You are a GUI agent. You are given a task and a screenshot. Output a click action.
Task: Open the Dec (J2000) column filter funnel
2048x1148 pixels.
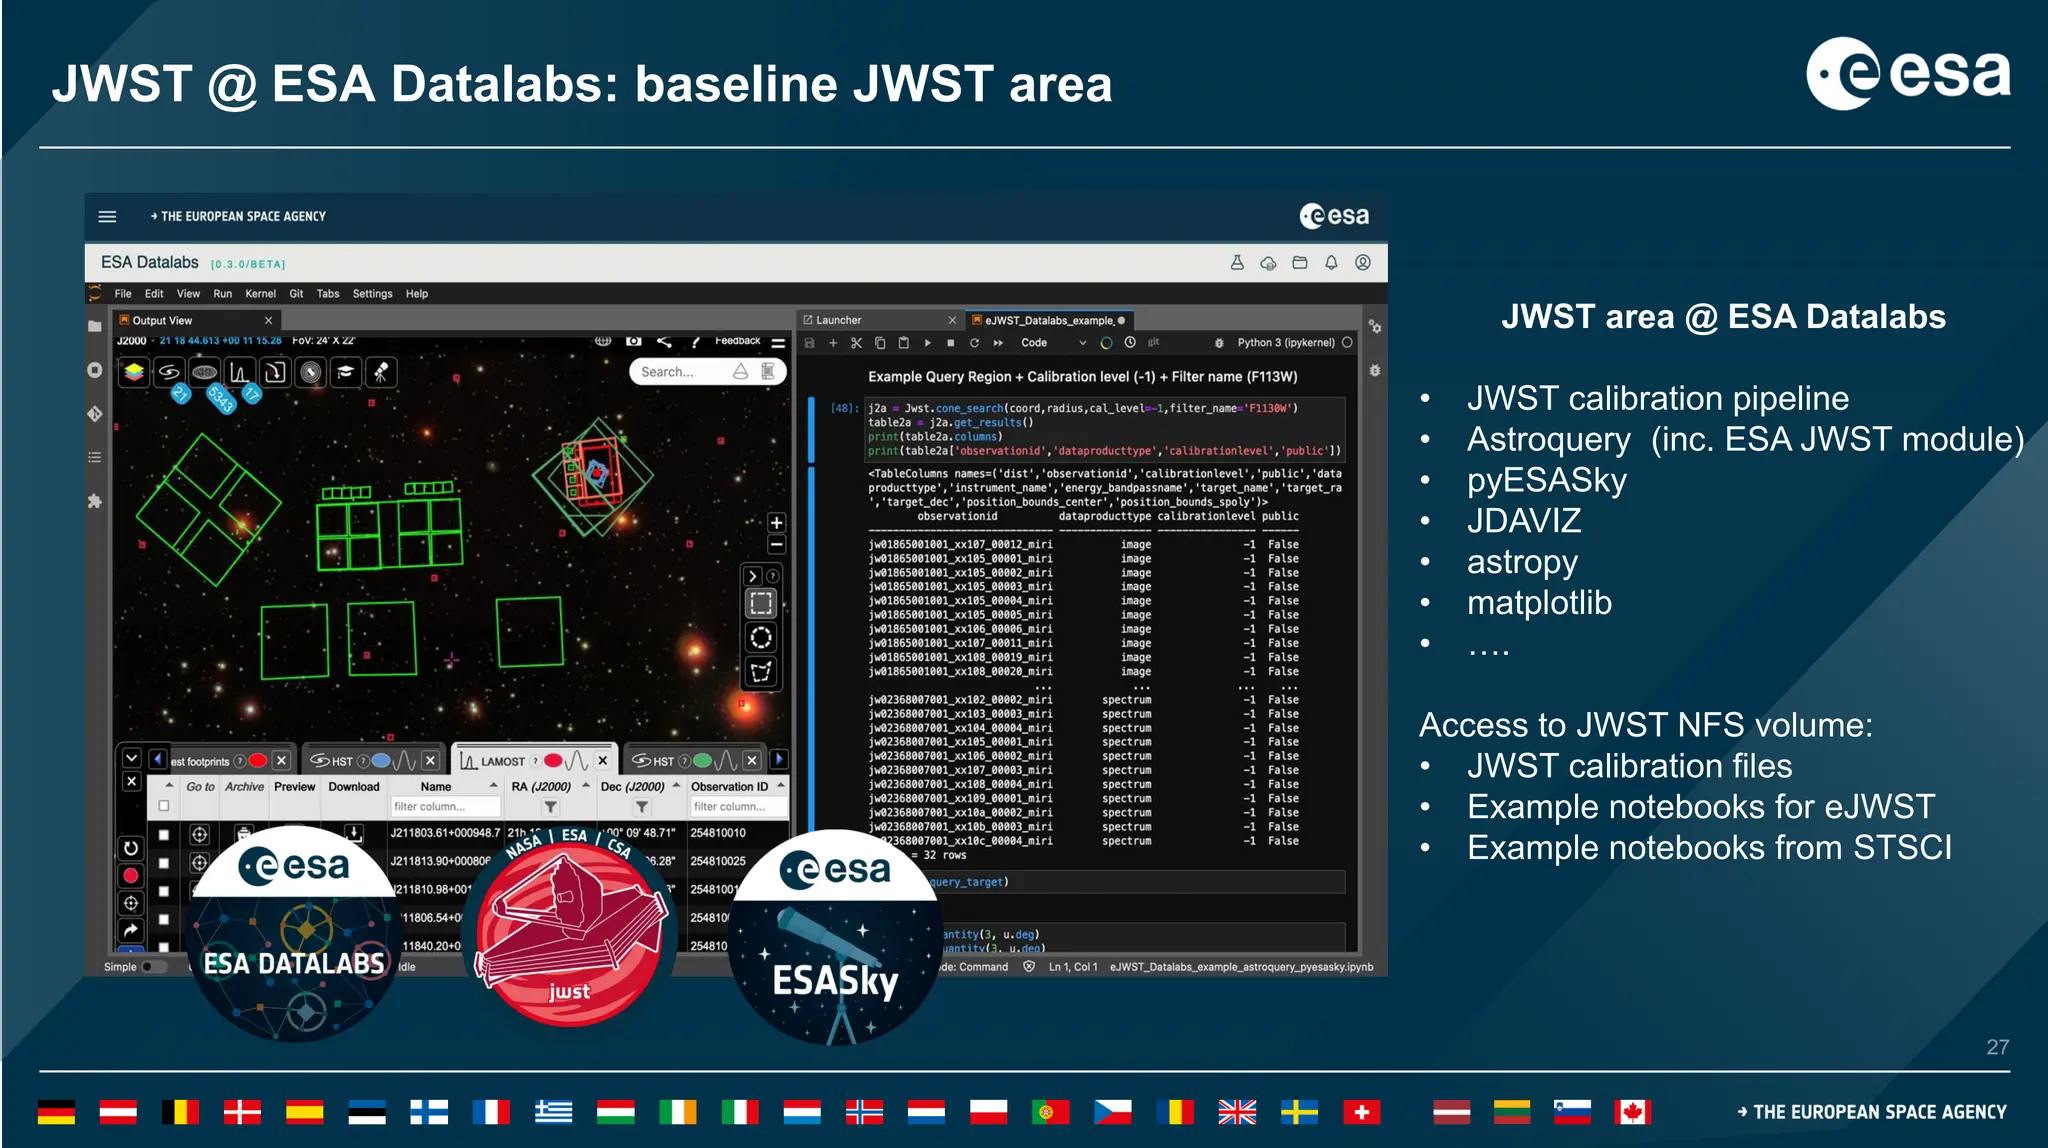click(642, 807)
